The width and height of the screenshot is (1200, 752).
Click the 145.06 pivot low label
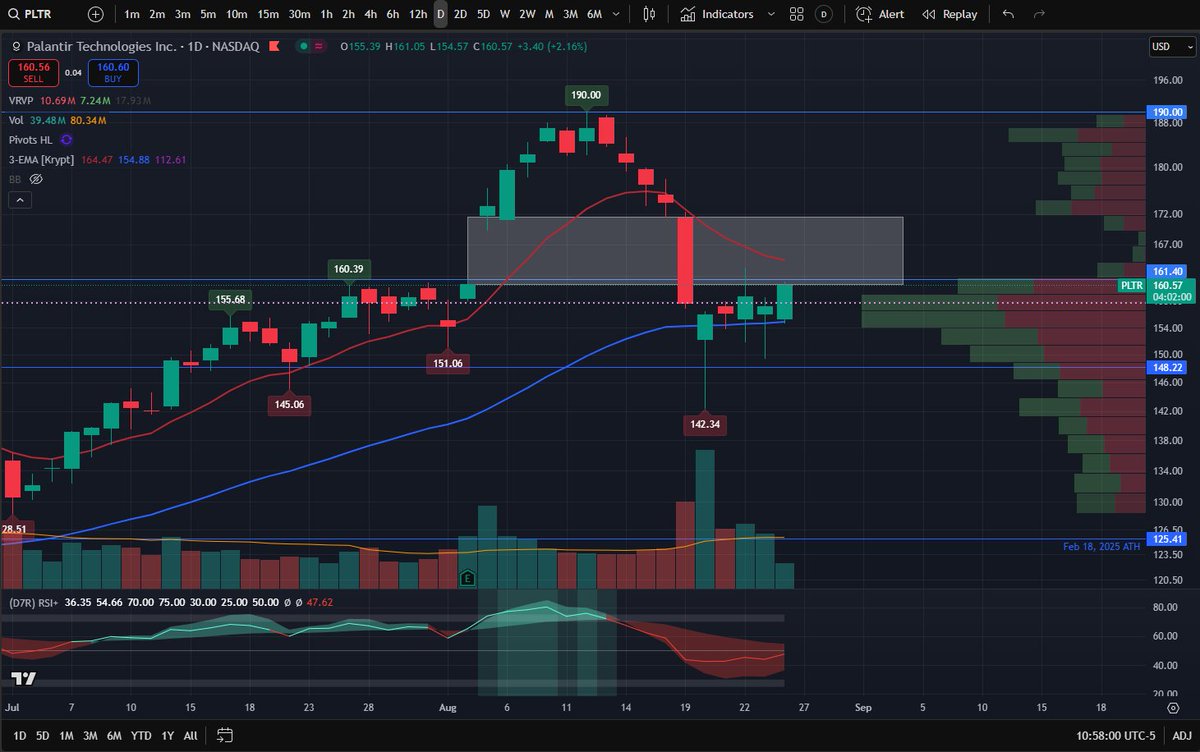click(288, 404)
